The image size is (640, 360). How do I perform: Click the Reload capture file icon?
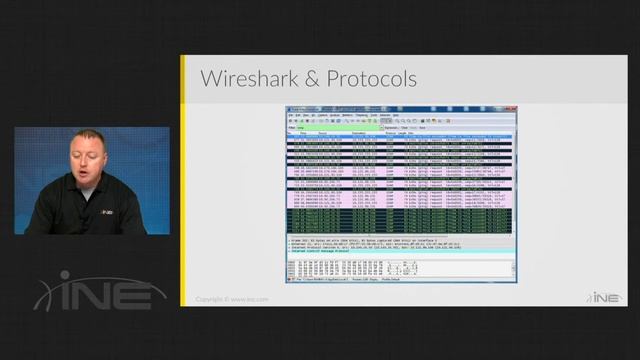point(338,121)
